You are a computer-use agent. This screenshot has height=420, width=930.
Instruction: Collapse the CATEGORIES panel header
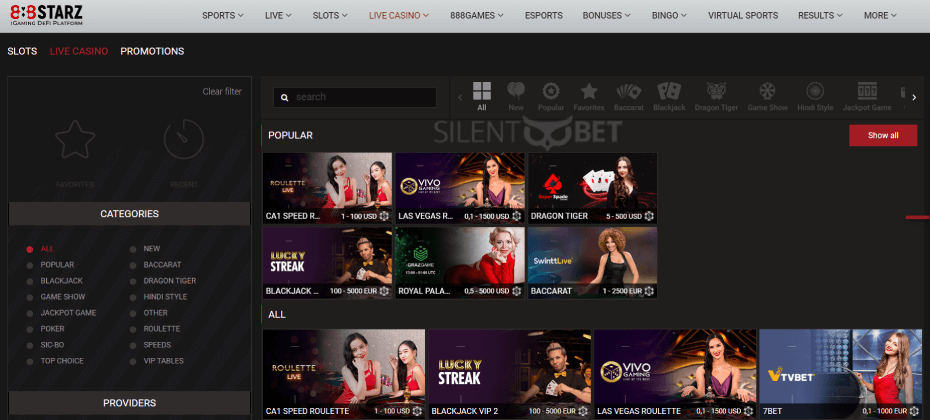click(129, 214)
